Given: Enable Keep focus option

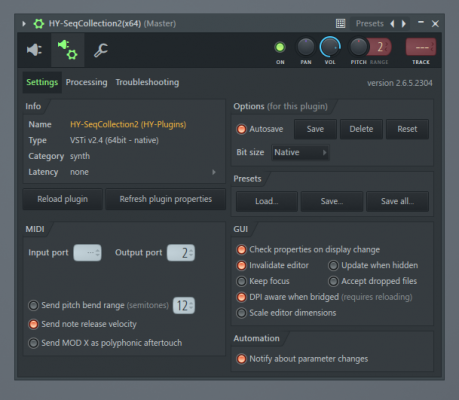Looking at the screenshot, I should click(241, 281).
